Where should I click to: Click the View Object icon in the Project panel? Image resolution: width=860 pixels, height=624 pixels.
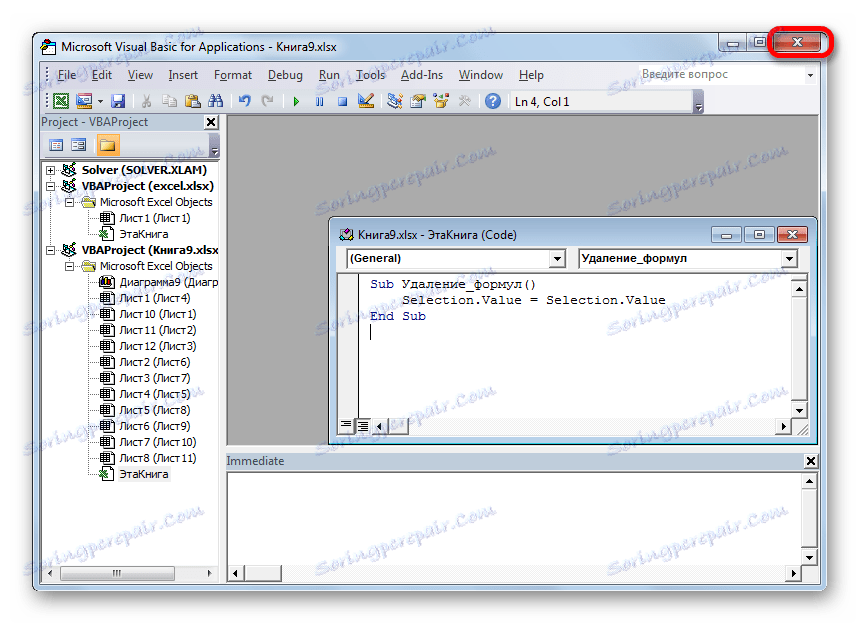(78, 145)
